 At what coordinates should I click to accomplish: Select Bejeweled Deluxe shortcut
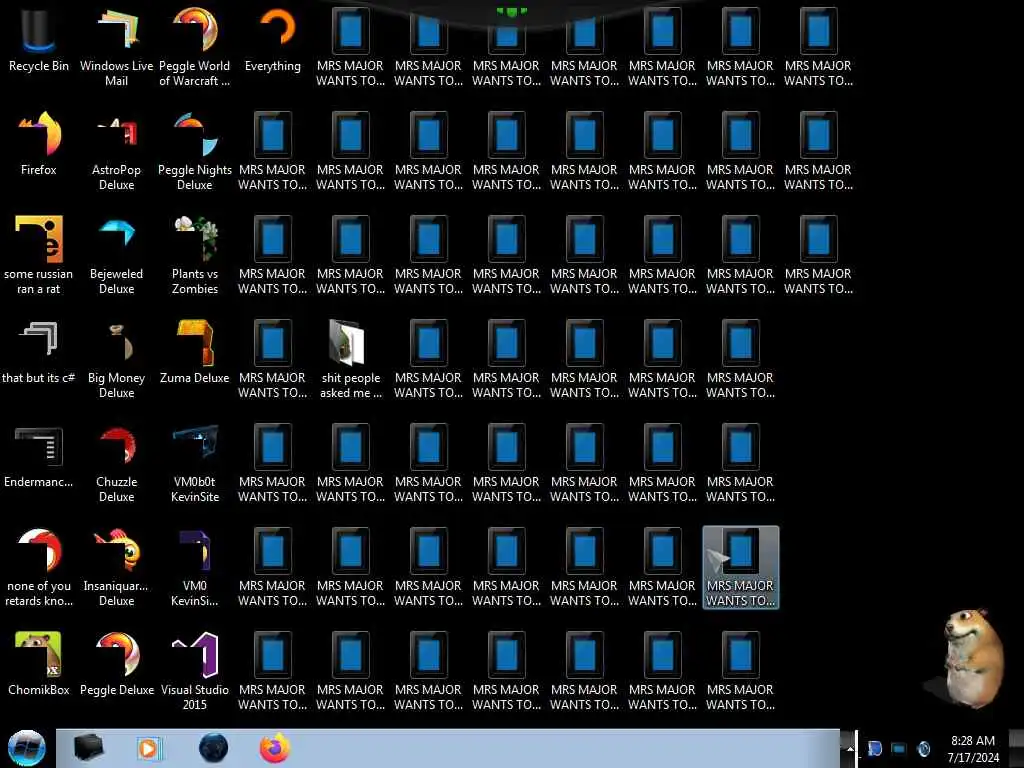click(116, 257)
